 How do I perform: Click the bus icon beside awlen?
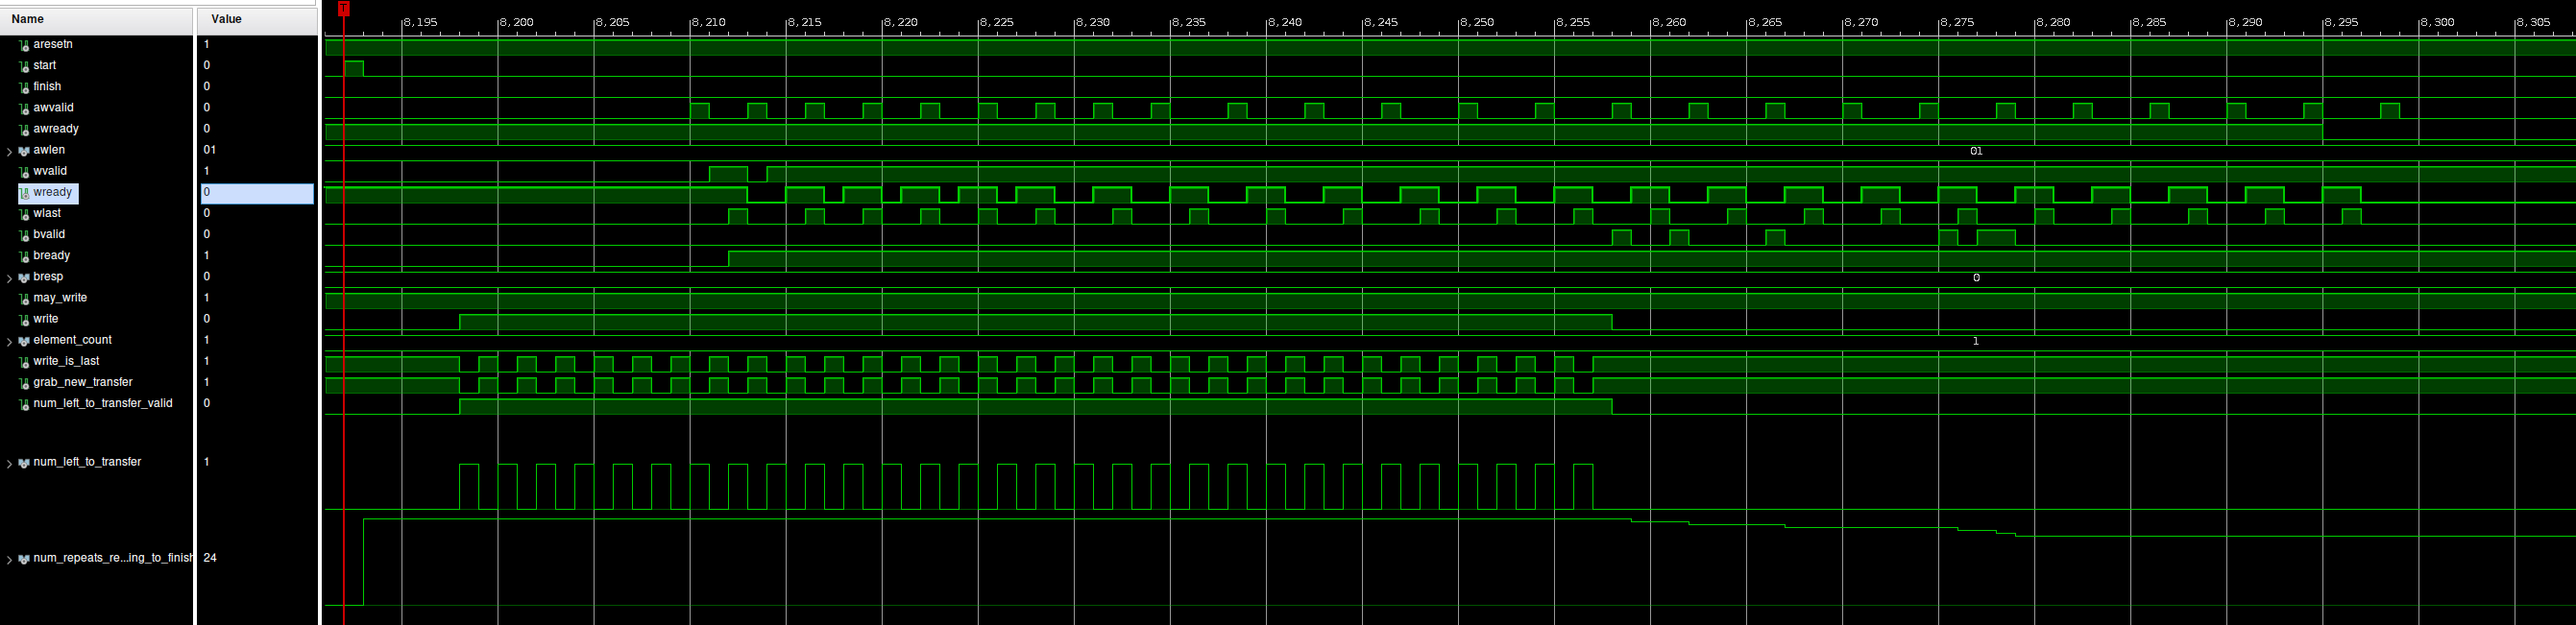pos(24,151)
